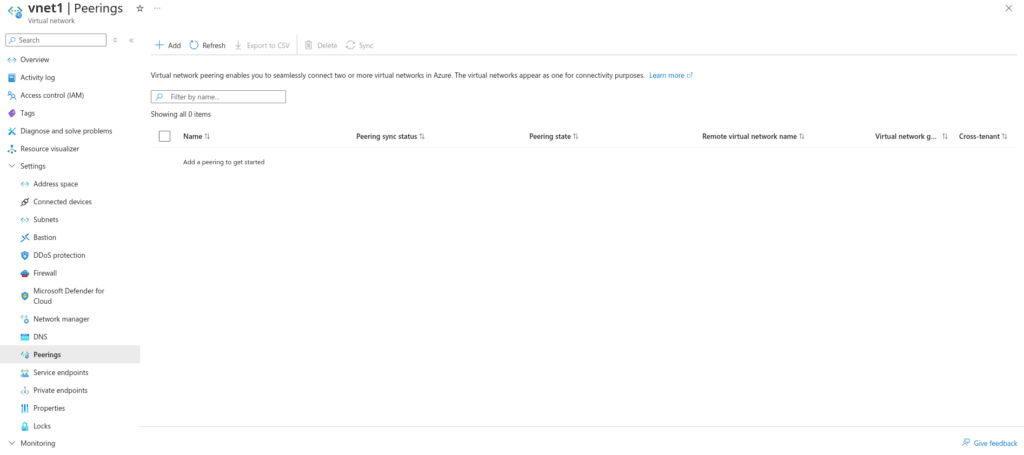Sort by Peering sync status column
The width and height of the screenshot is (1024, 455).
pos(391,136)
